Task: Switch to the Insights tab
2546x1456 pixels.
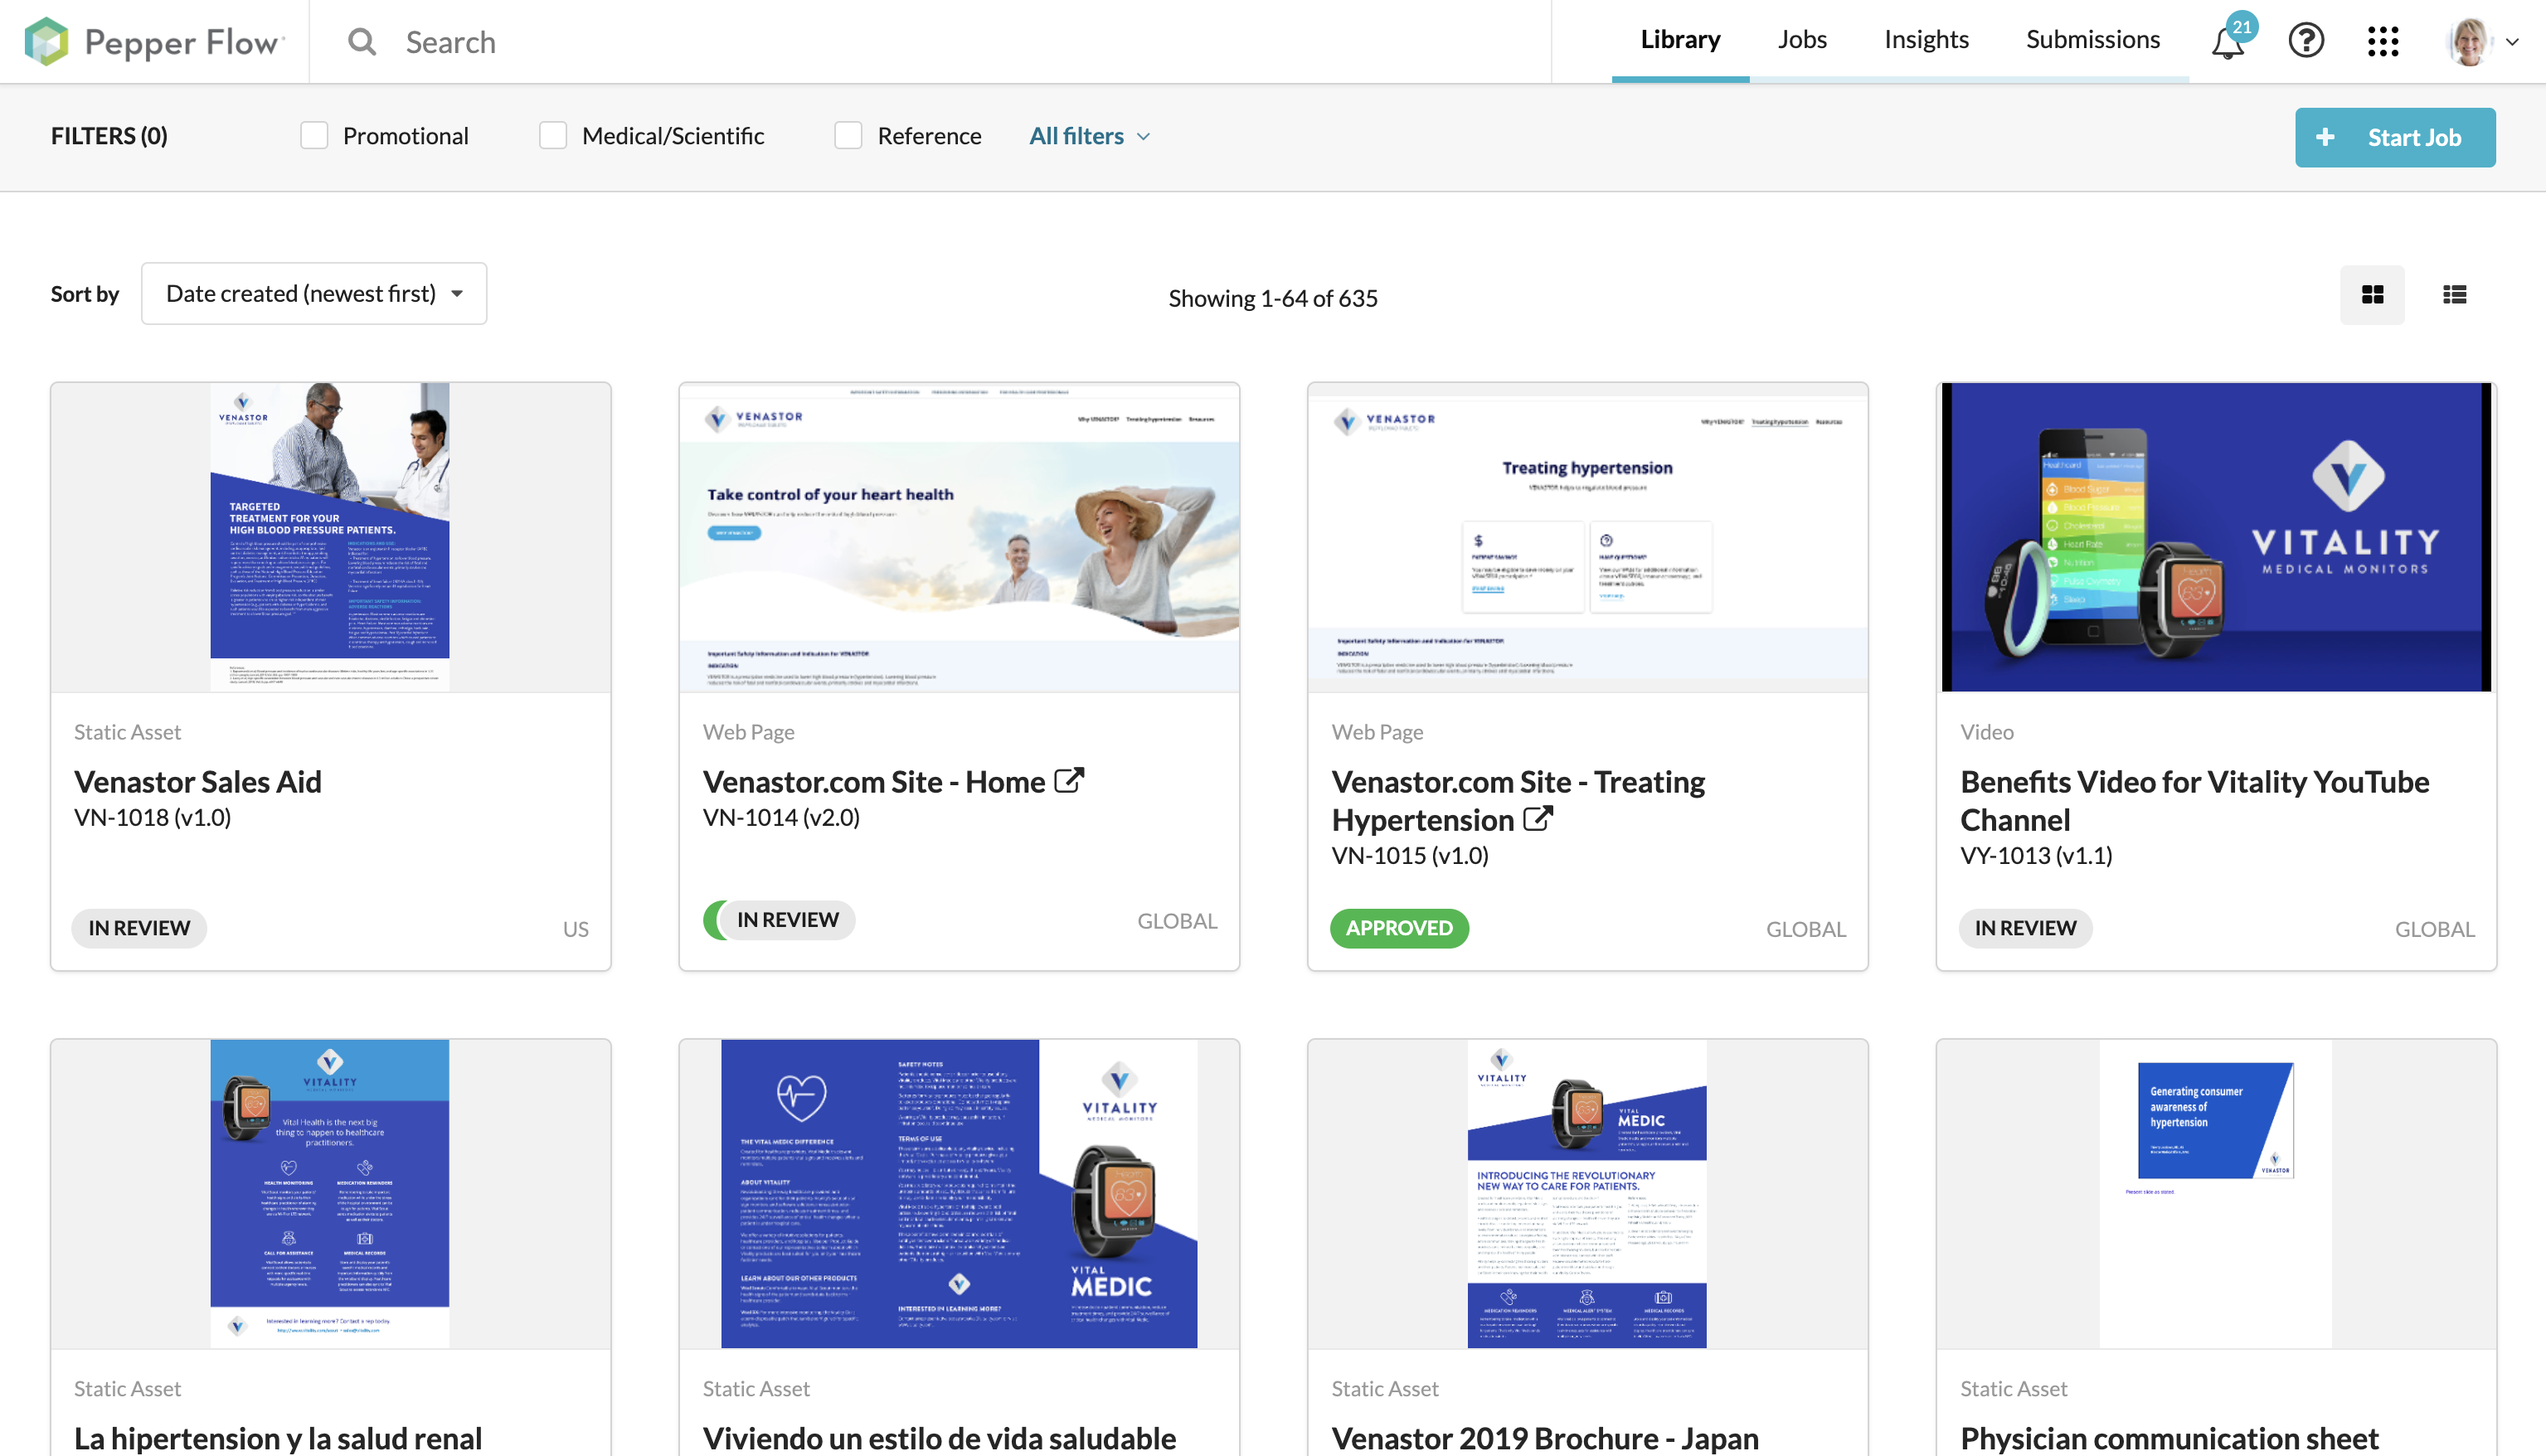Action: (1926, 40)
